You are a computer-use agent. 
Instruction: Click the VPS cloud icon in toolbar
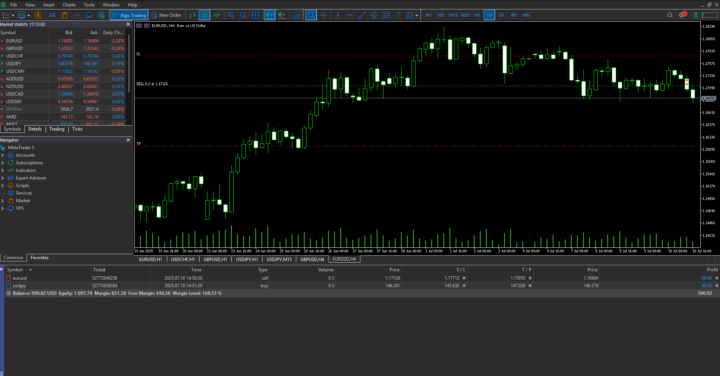pyautogui.click(x=89, y=15)
